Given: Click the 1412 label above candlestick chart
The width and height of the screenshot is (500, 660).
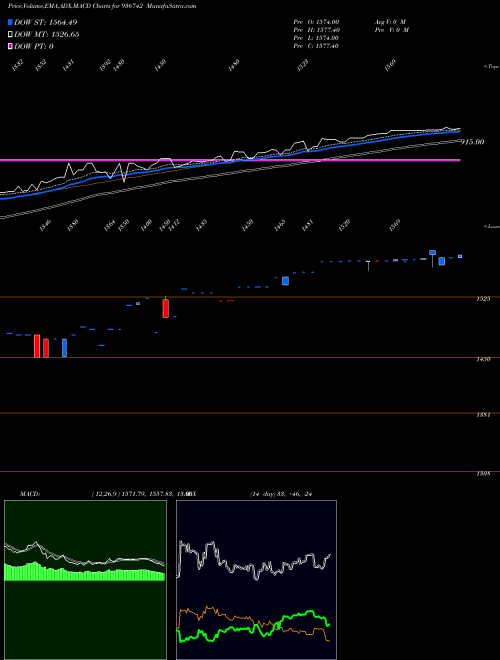Looking at the screenshot, I should click(173, 225).
